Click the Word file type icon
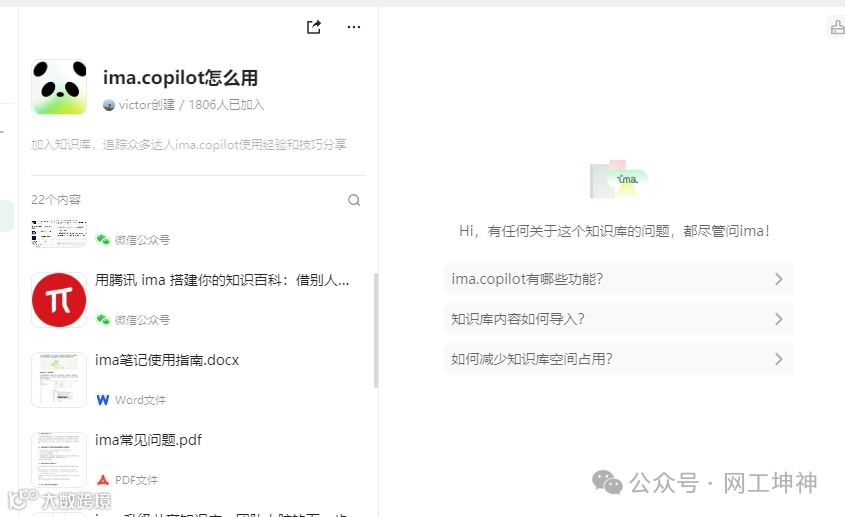The image size is (845, 517). [x=103, y=400]
